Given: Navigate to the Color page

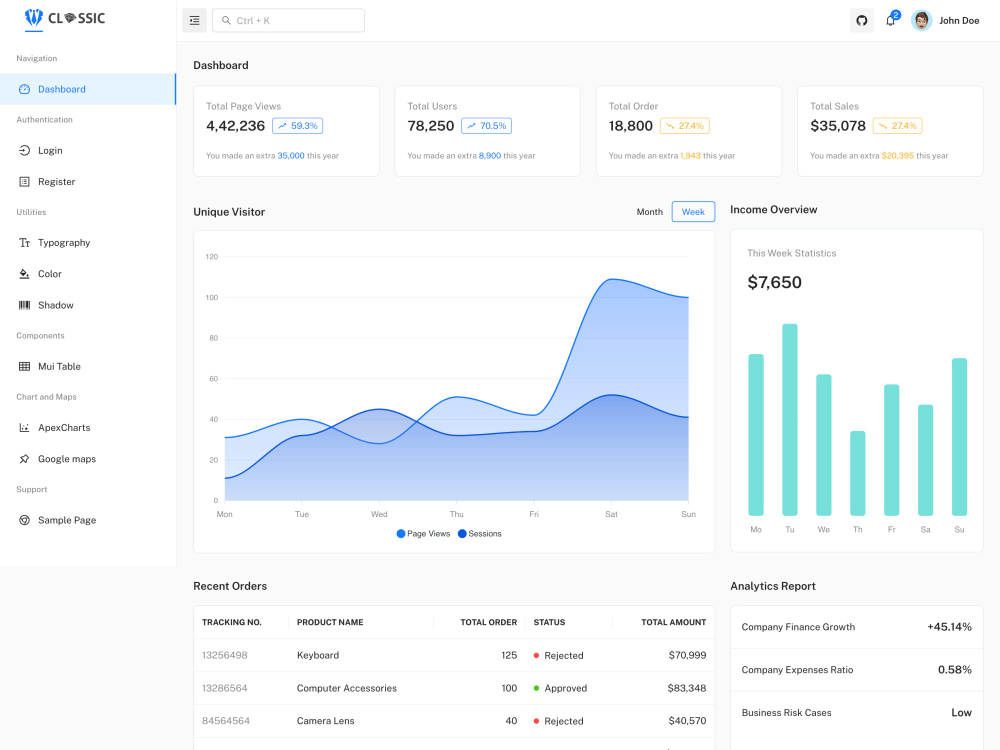Looking at the screenshot, I should (x=88, y=274).
